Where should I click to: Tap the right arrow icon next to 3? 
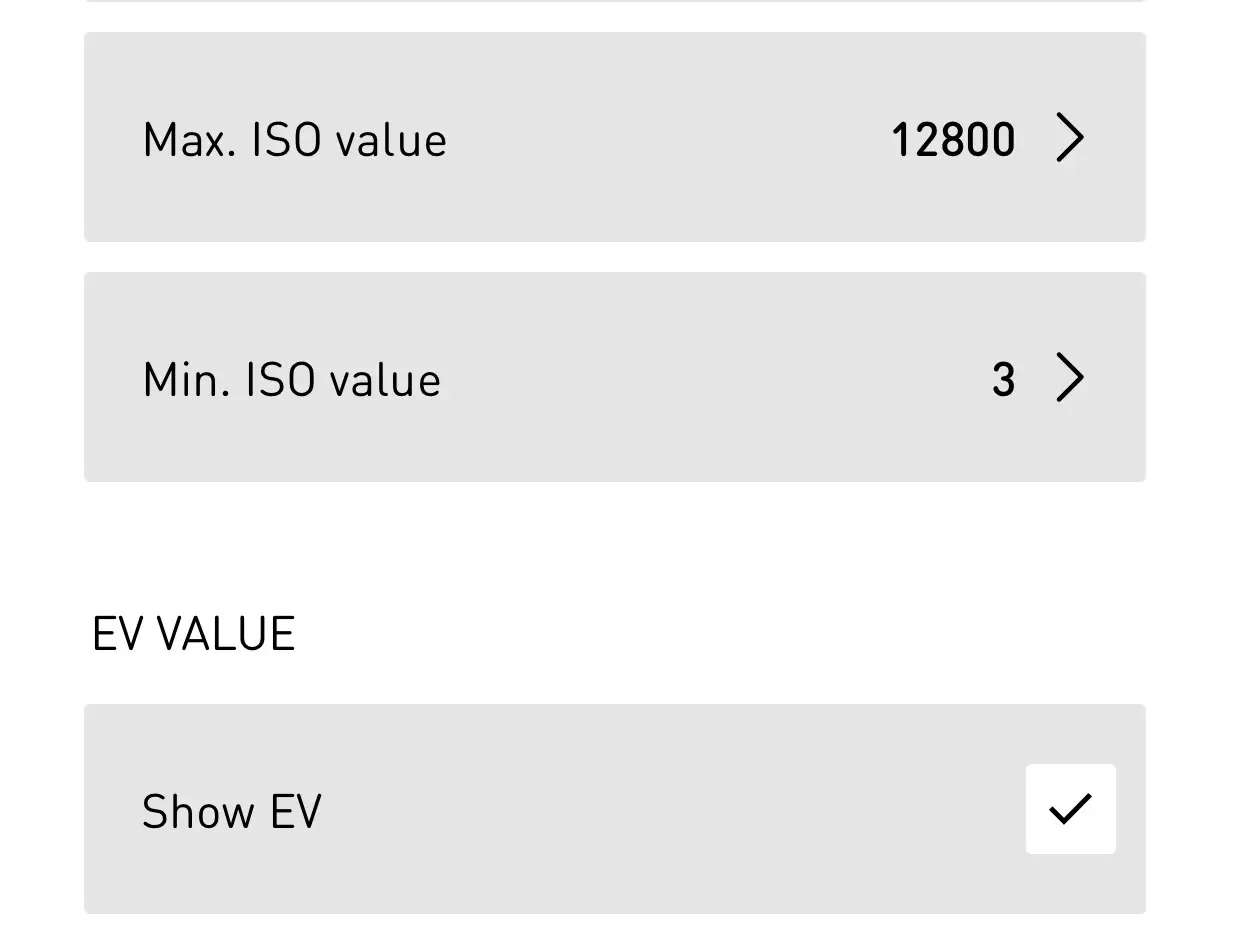[x=1069, y=378]
